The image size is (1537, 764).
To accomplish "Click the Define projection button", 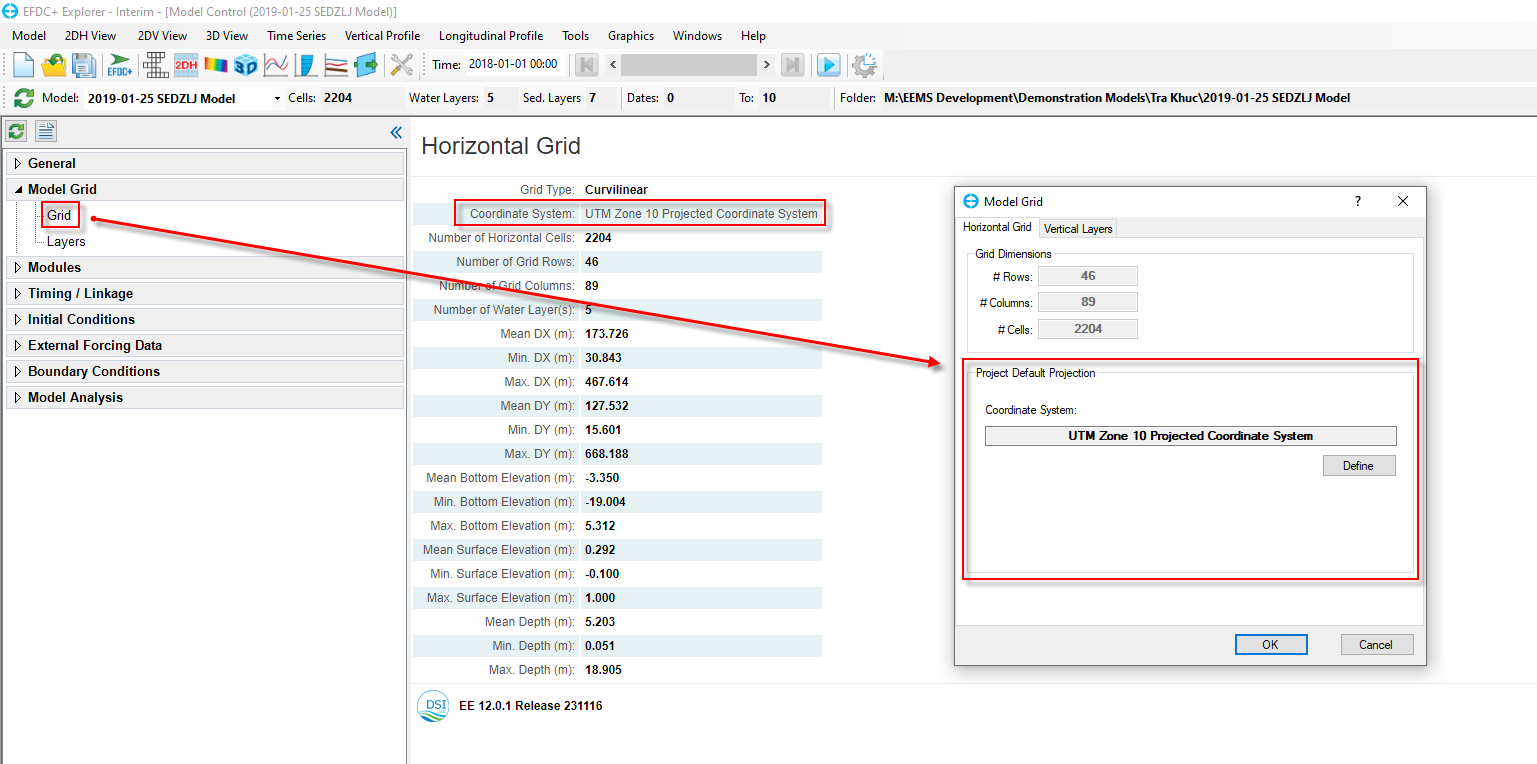I will point(1358,466).
